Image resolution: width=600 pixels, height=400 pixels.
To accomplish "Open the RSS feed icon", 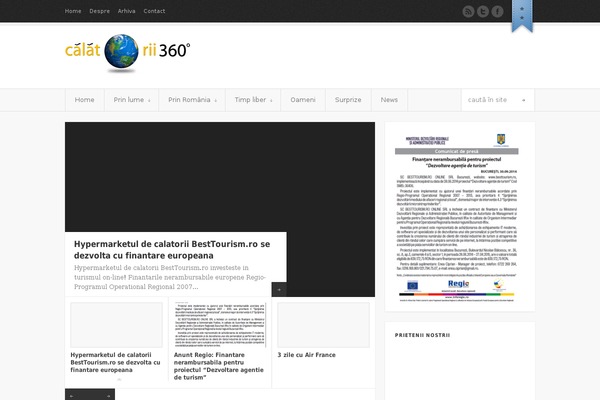I will [x=468, y=11].
